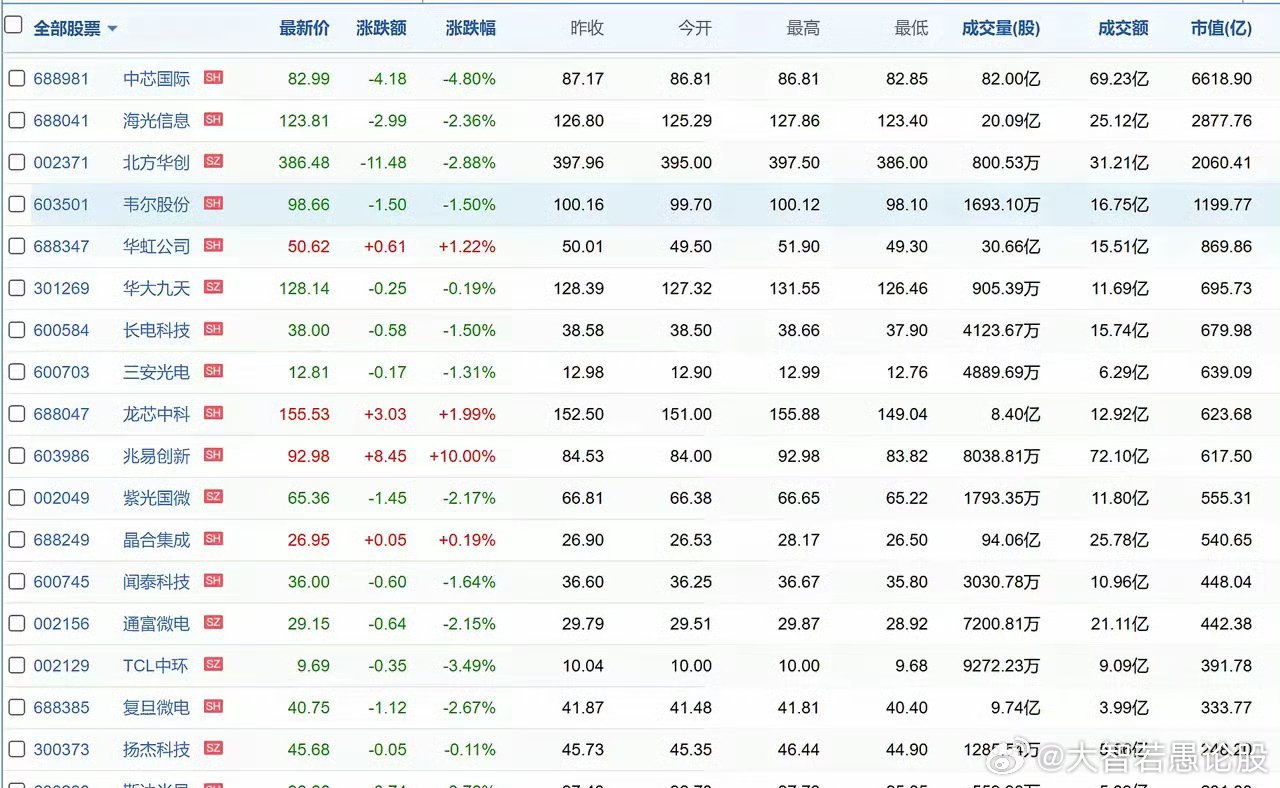Select turnover 72.10亿 of 兆易创新
Viewport: 1280px width, 788px height.
tap(1119, 457)
